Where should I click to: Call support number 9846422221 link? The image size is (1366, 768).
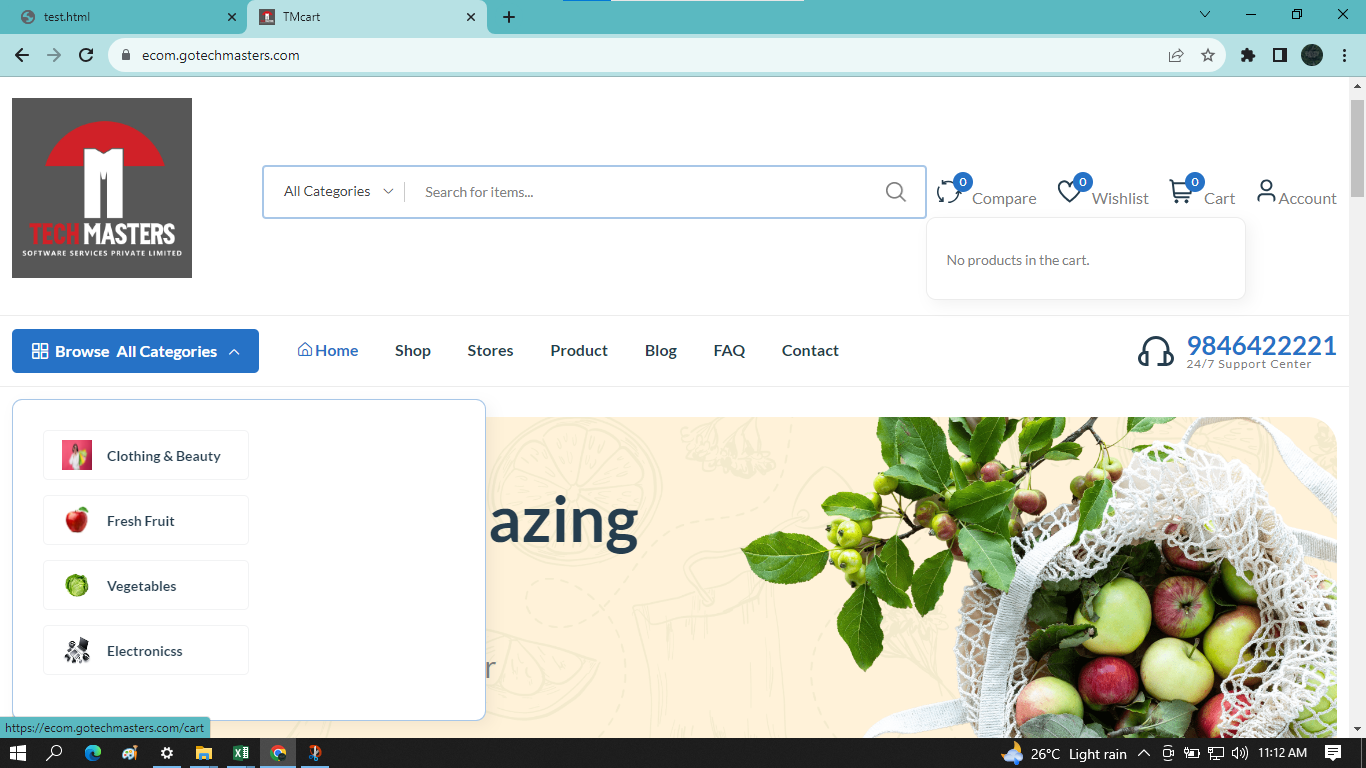1260,346
